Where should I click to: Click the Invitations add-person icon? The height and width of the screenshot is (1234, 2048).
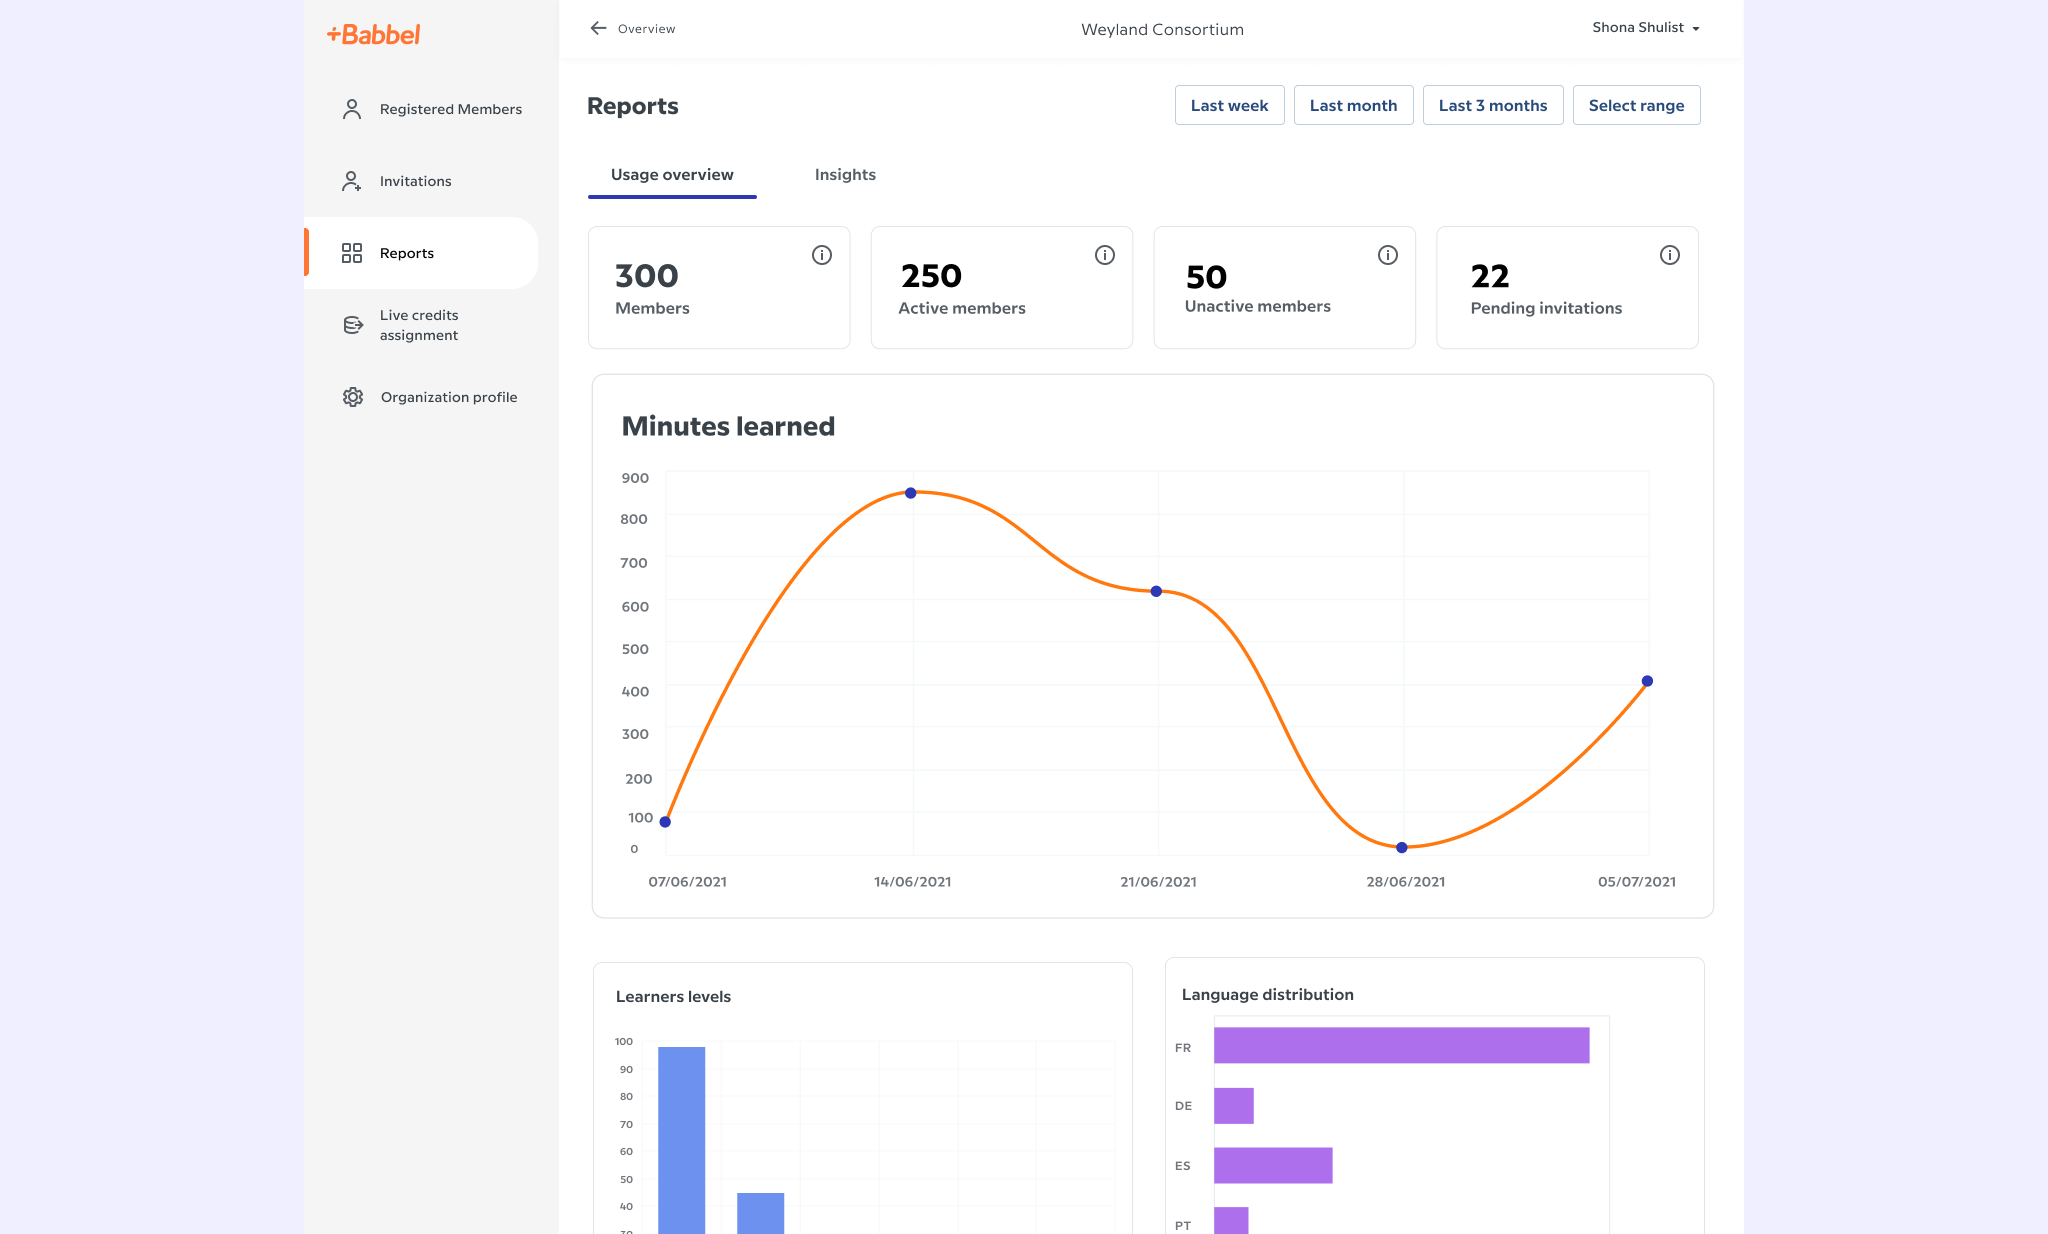pyautogui.click(x=352, y=181)
